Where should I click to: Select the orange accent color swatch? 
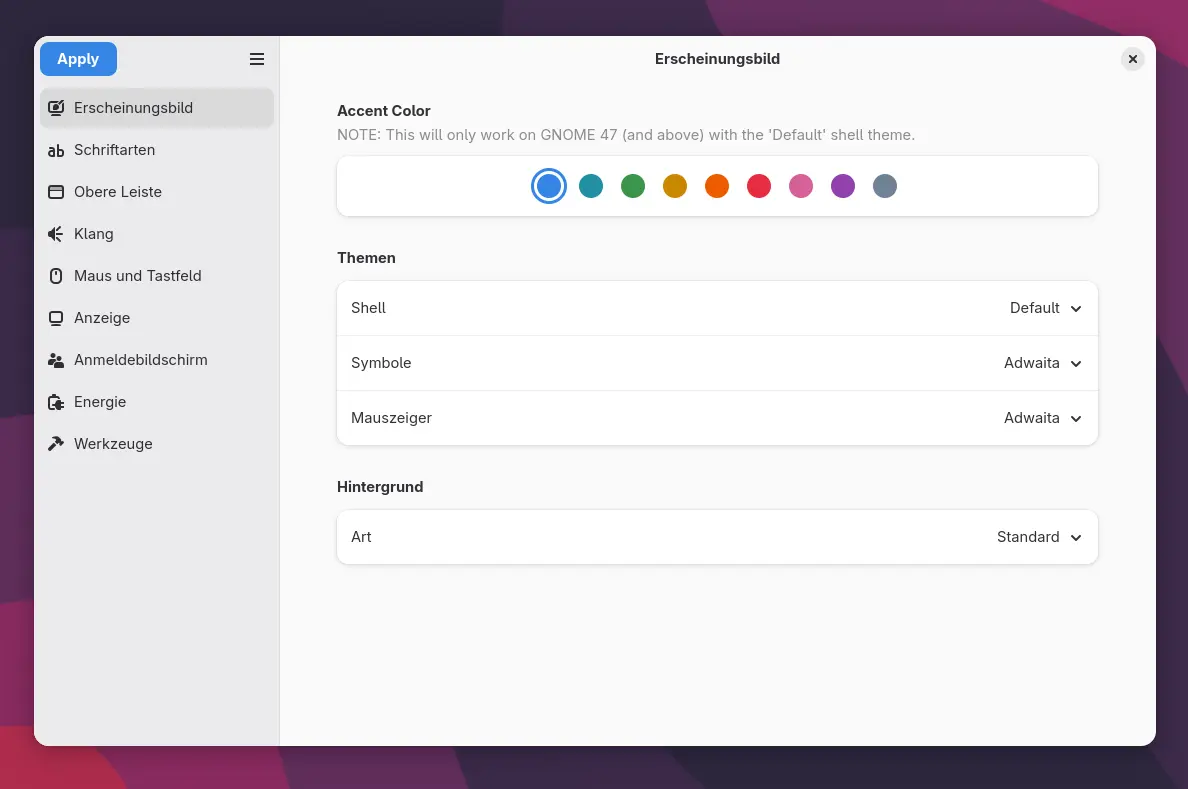(x=717, y=186)
